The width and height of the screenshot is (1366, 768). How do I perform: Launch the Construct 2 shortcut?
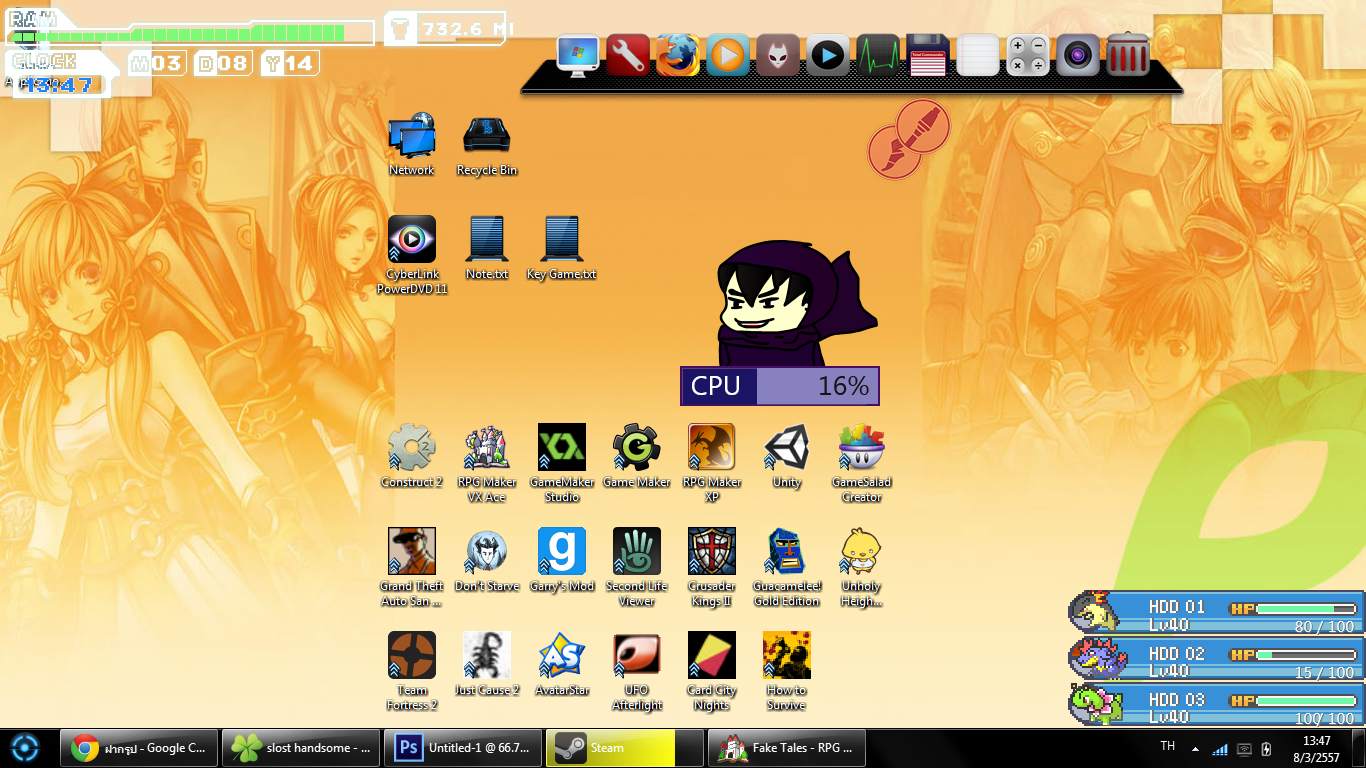pos(411,456)
